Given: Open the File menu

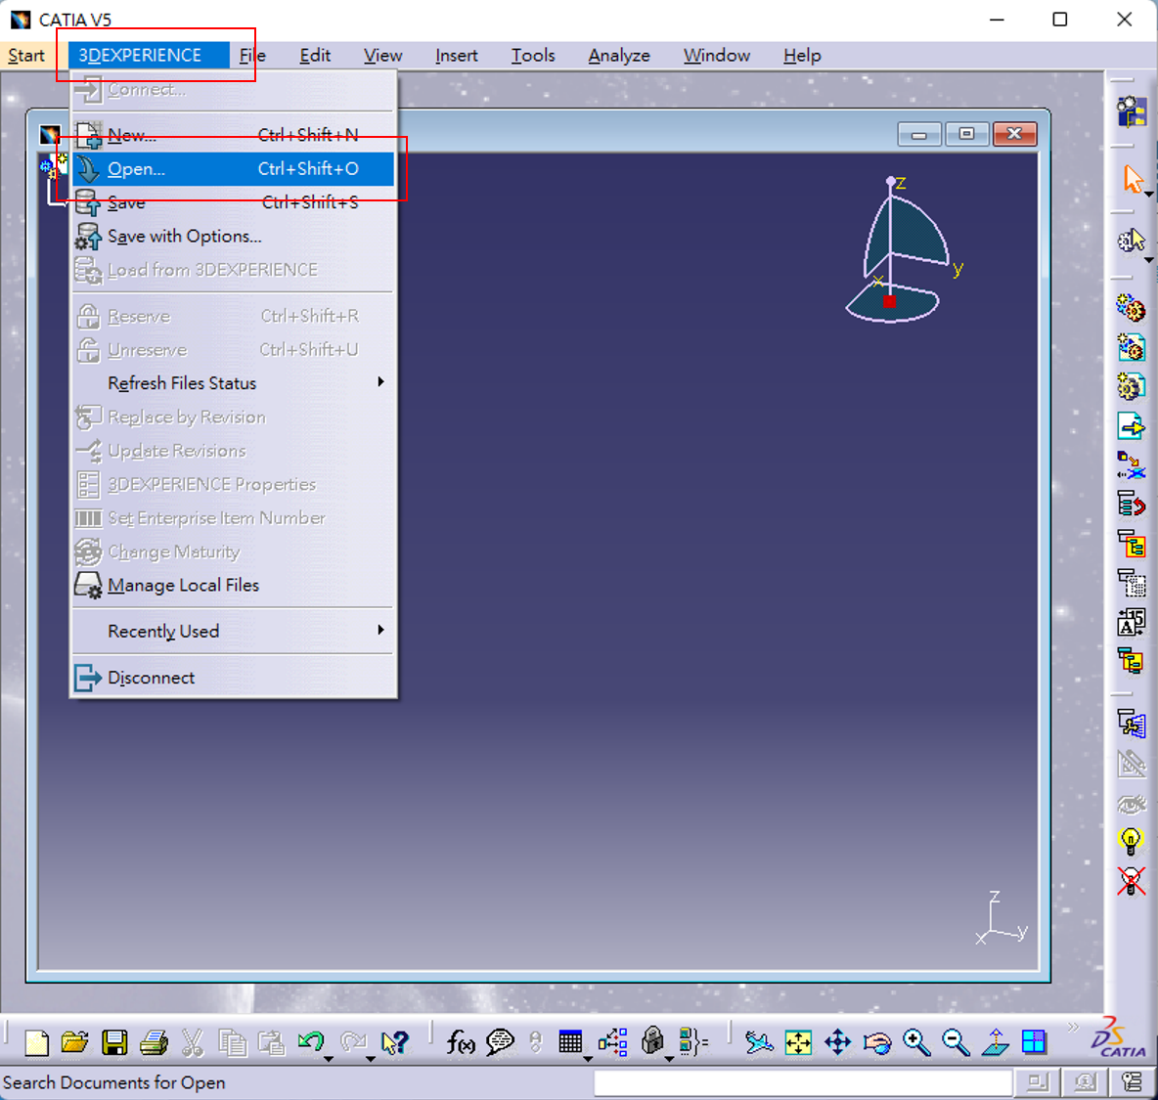Looking at the screenshot, I should coord(252,55).
